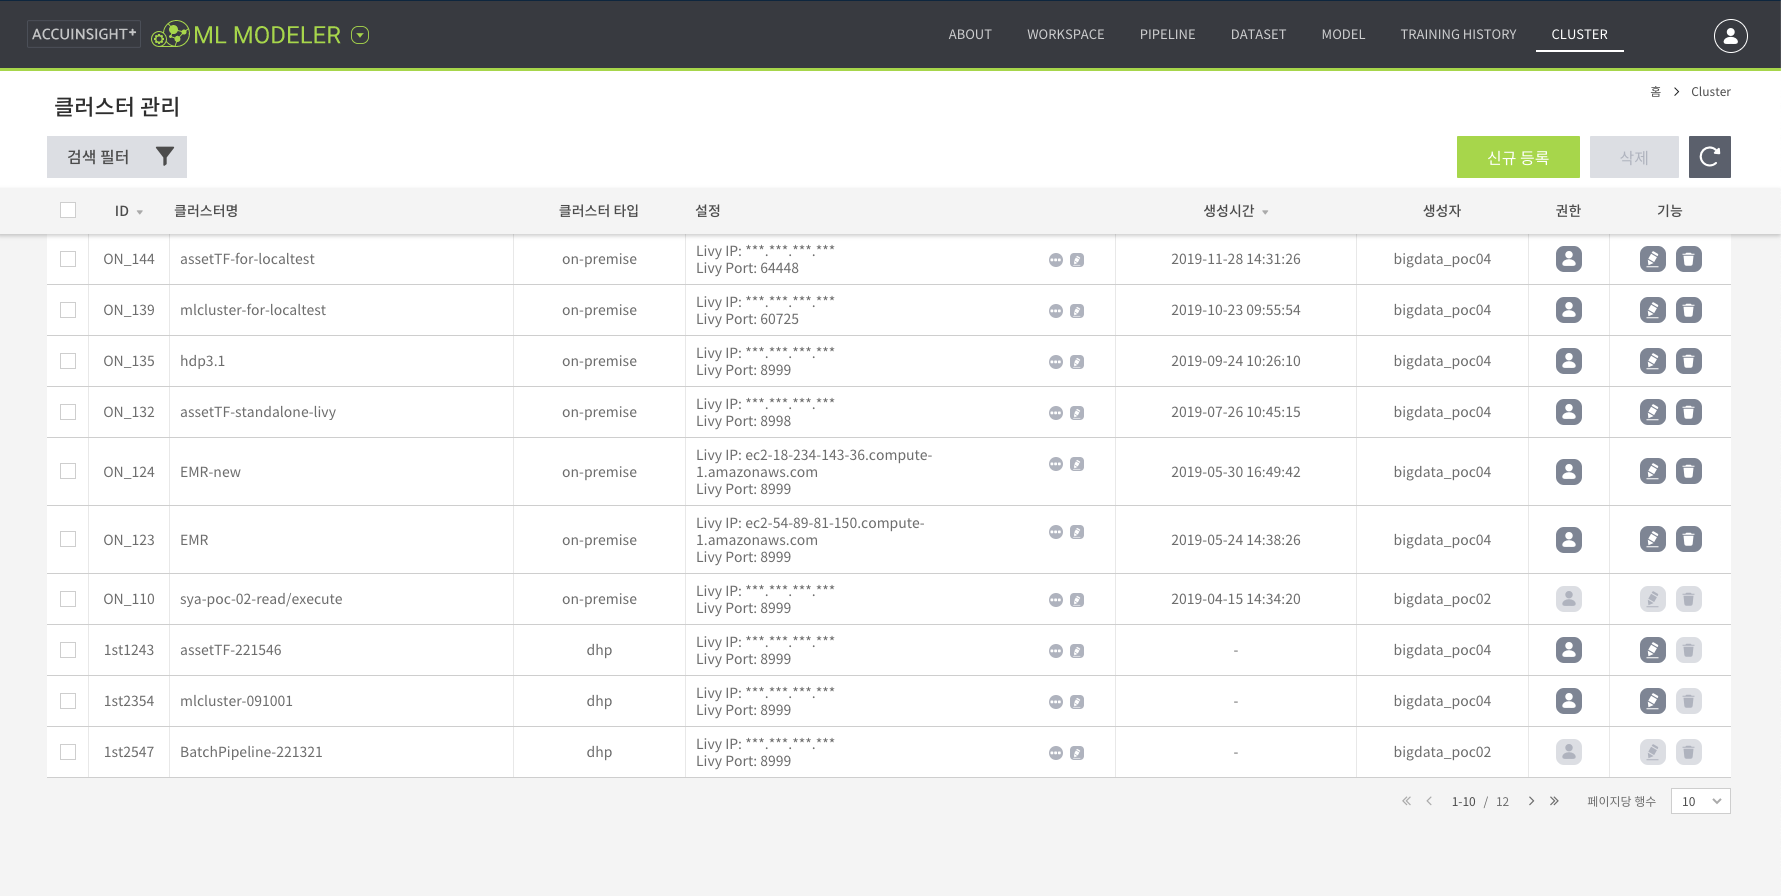Click the ACCUINSIGHT+ logo
1781x896 pixels.
[84, 34]
